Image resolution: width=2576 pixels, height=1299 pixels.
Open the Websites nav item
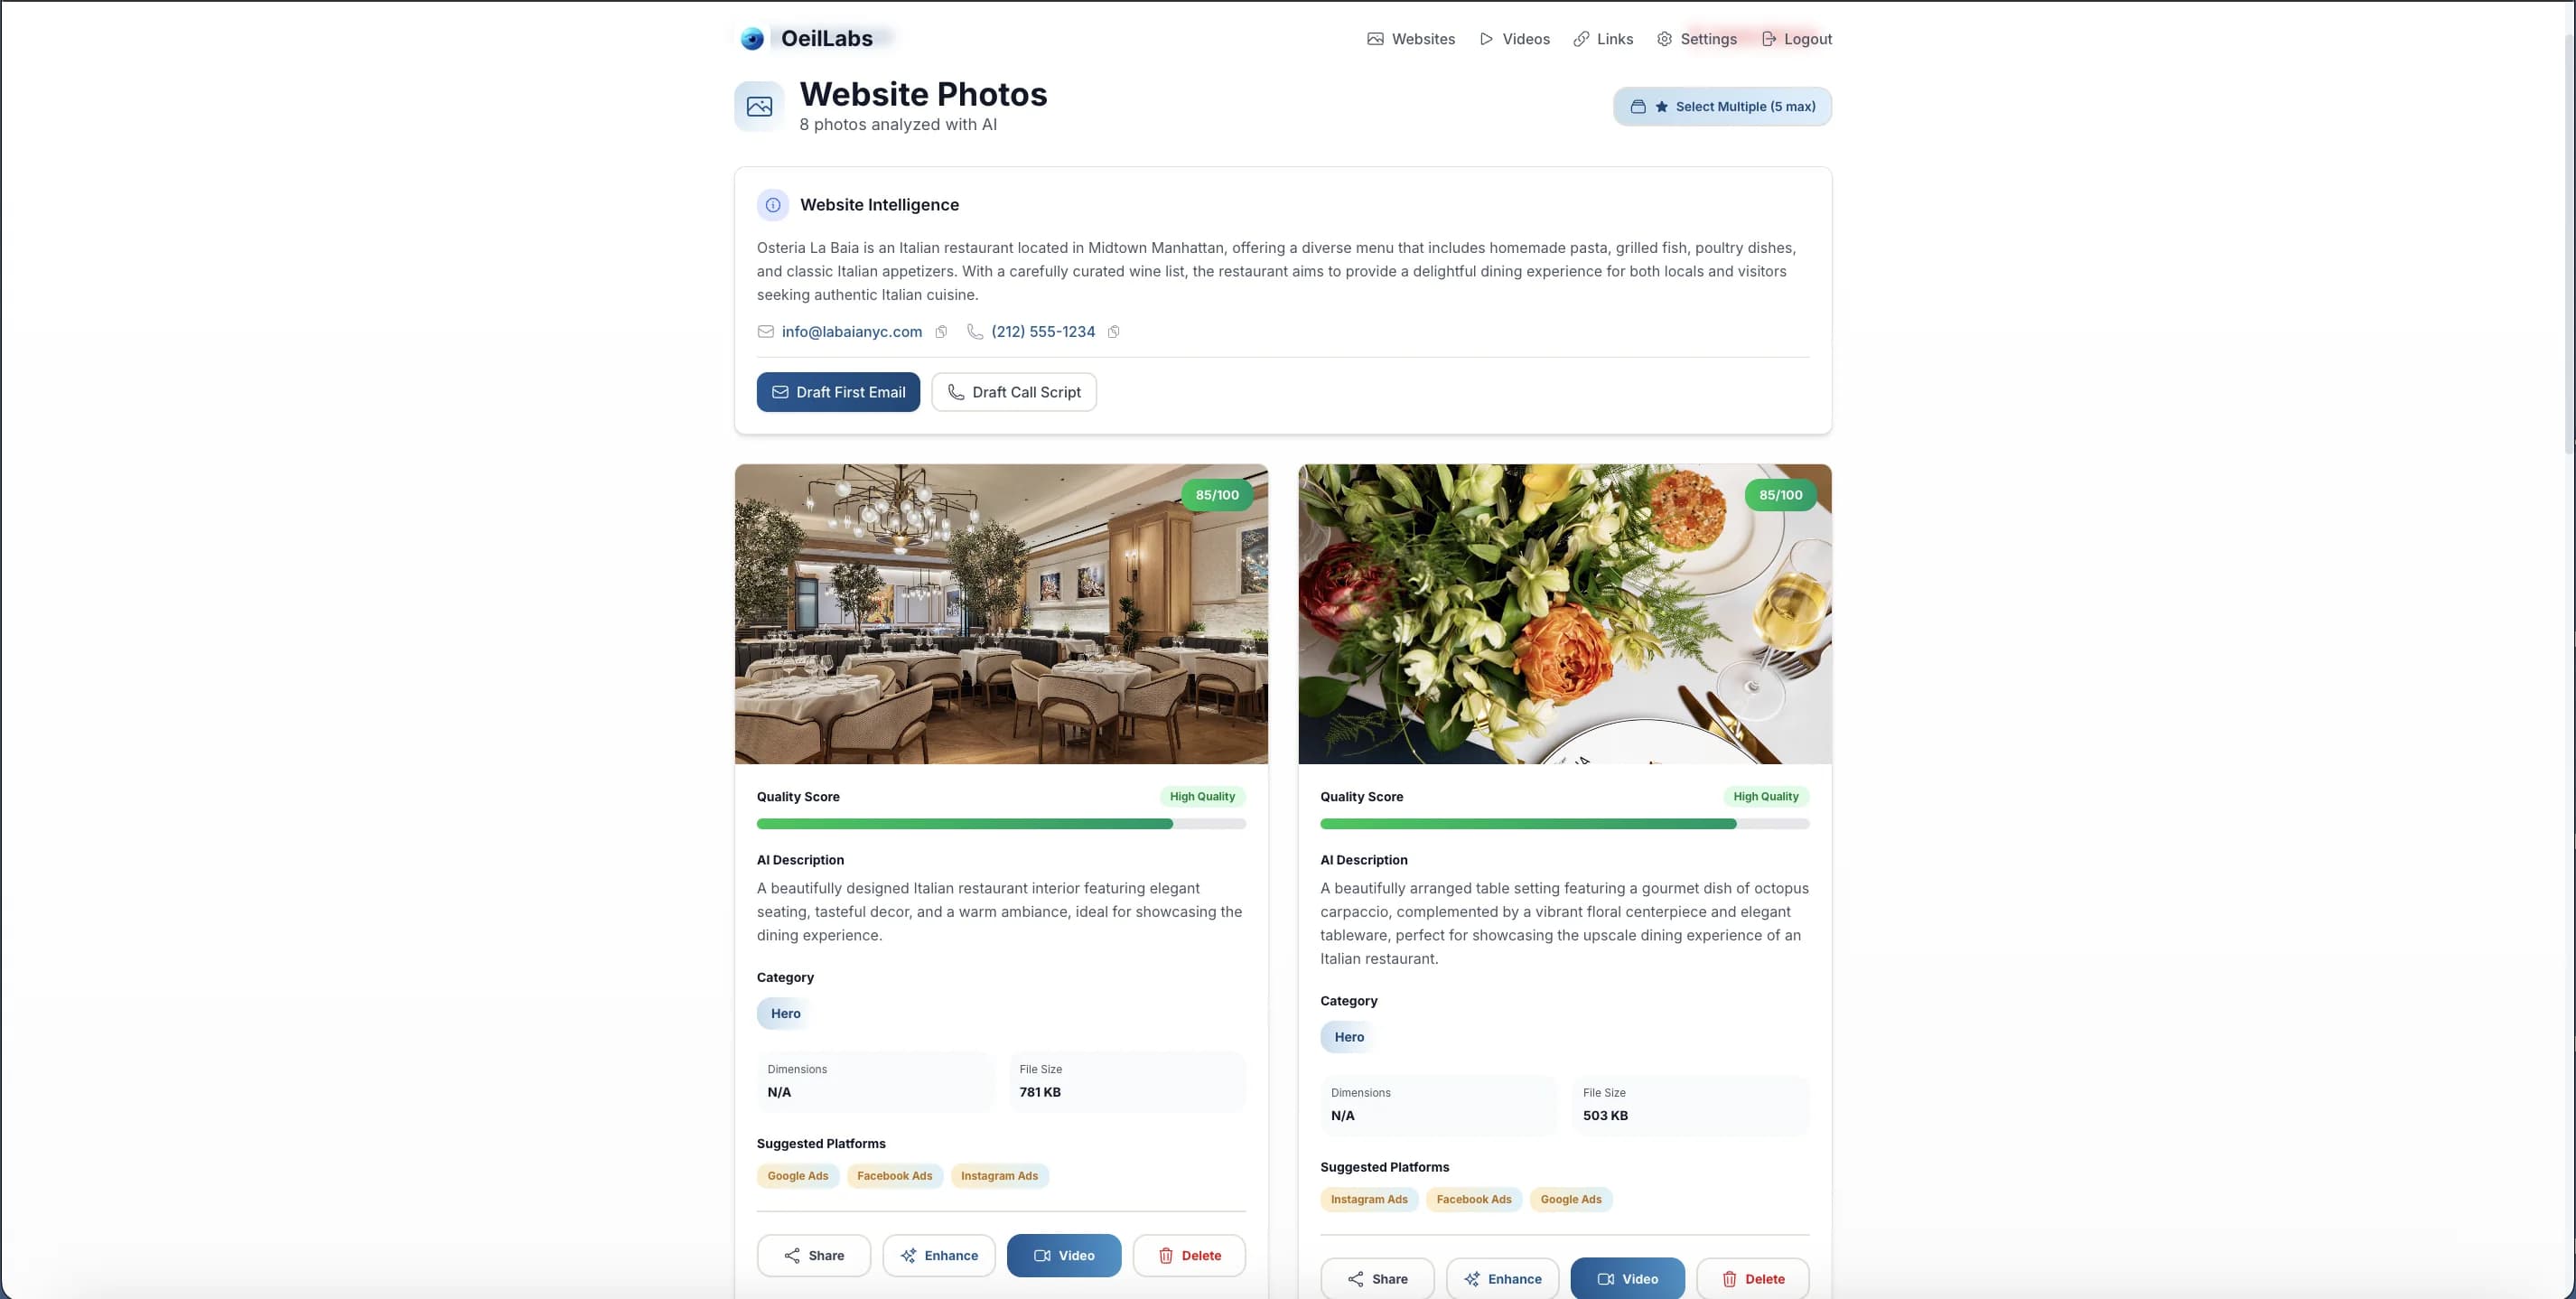pyautogui.click(x=1411, y=39)
